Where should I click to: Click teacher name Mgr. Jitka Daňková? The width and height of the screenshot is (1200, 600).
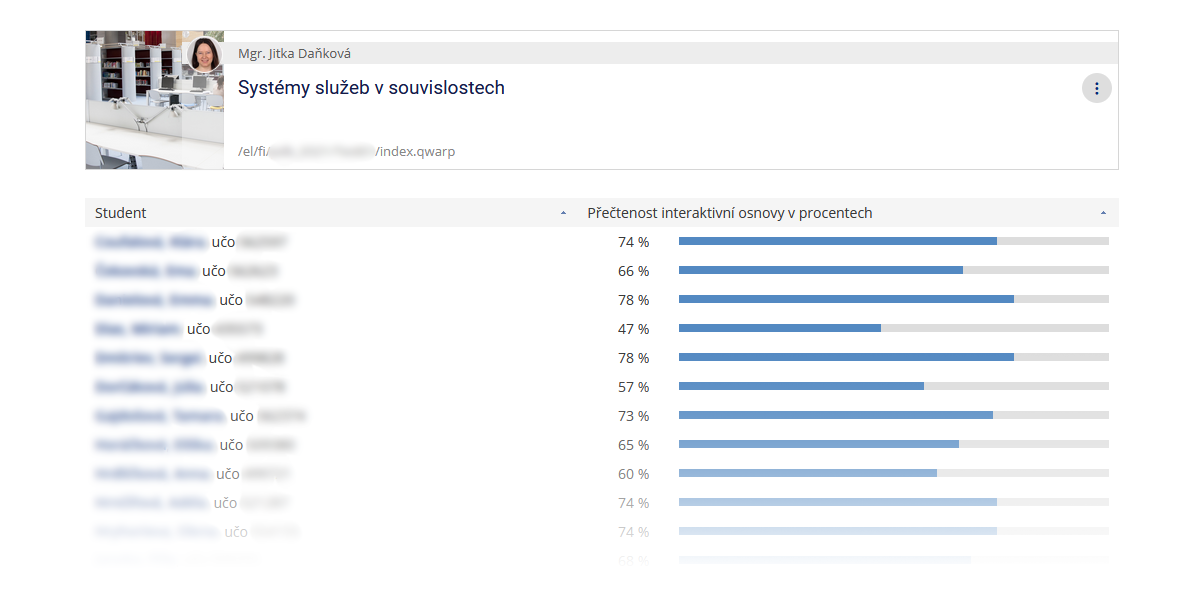294,54
